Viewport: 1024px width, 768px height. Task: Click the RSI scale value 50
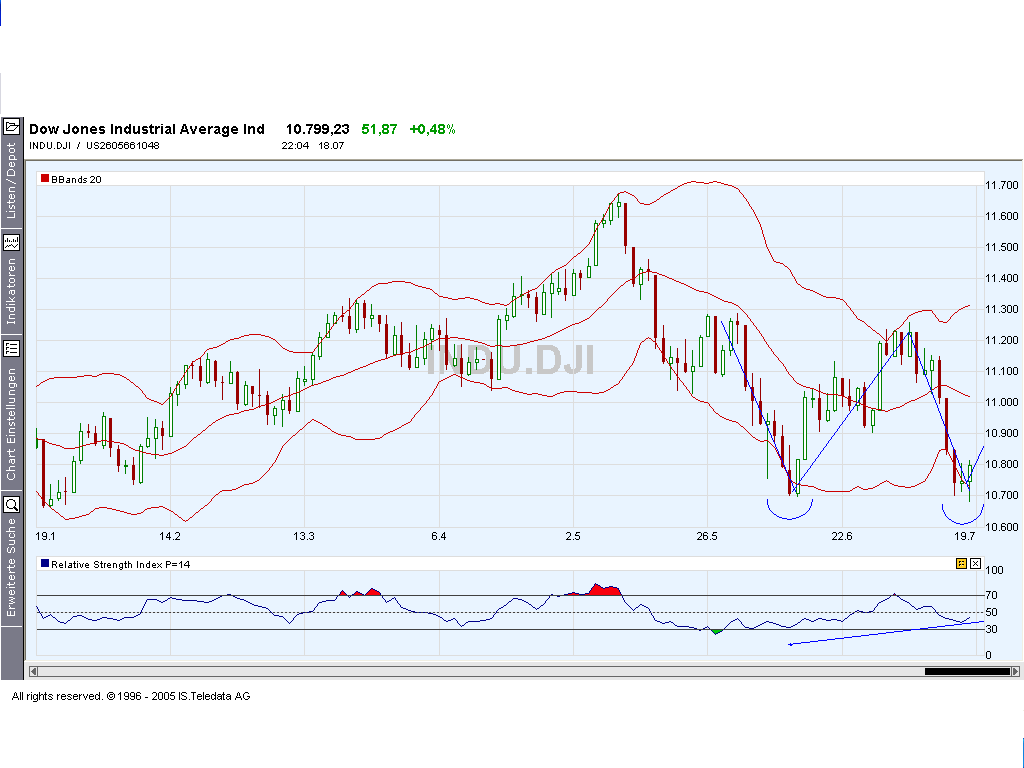click(991, 612)
